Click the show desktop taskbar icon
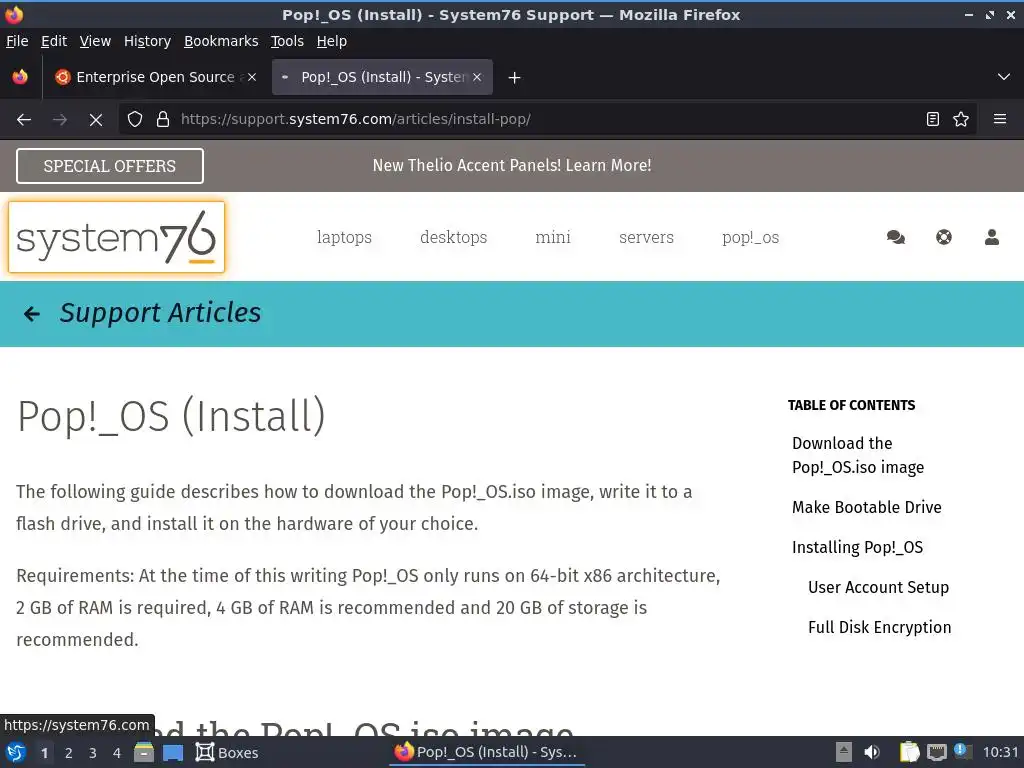 (x=173, y=753)
